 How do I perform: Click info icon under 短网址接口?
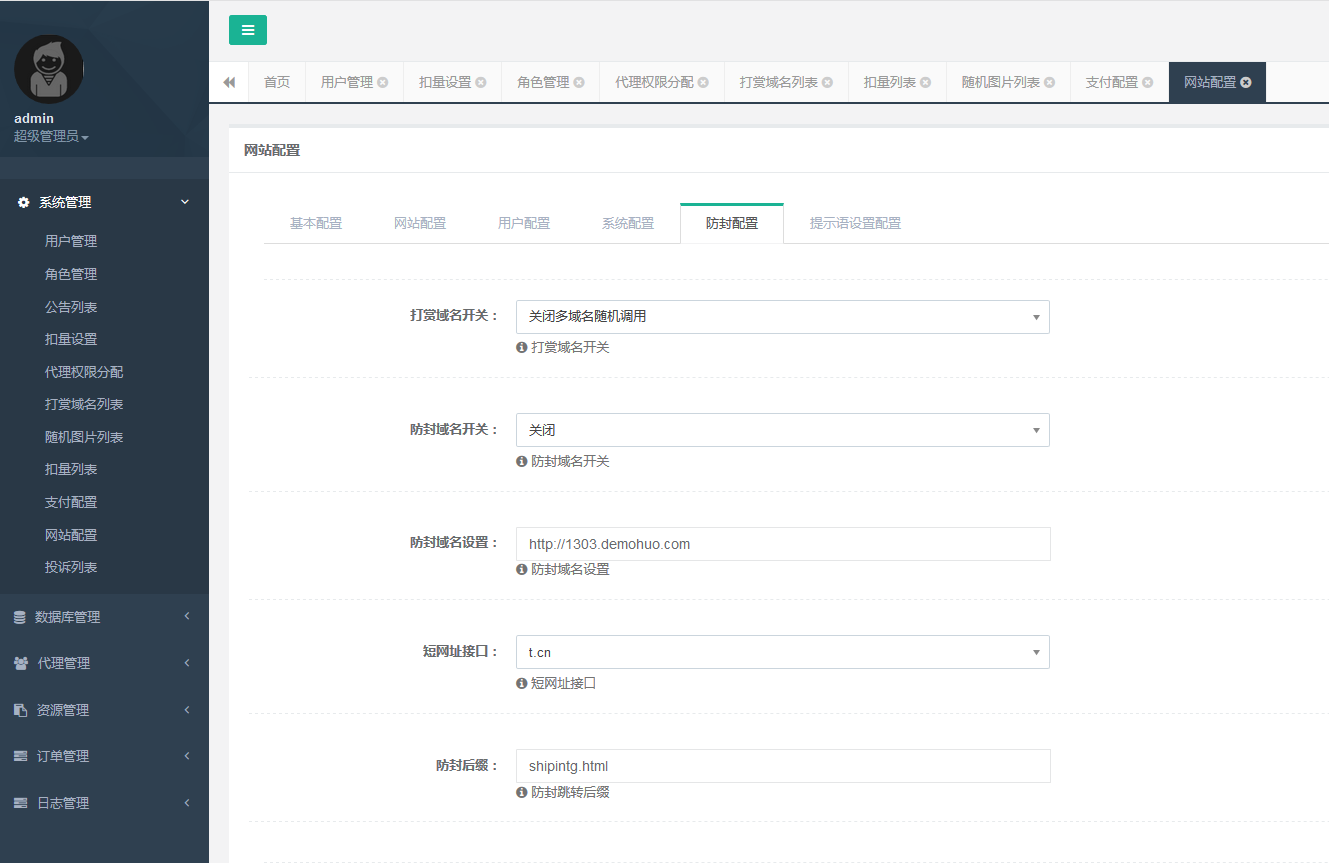pyautogui.click(x=521, y=684)
